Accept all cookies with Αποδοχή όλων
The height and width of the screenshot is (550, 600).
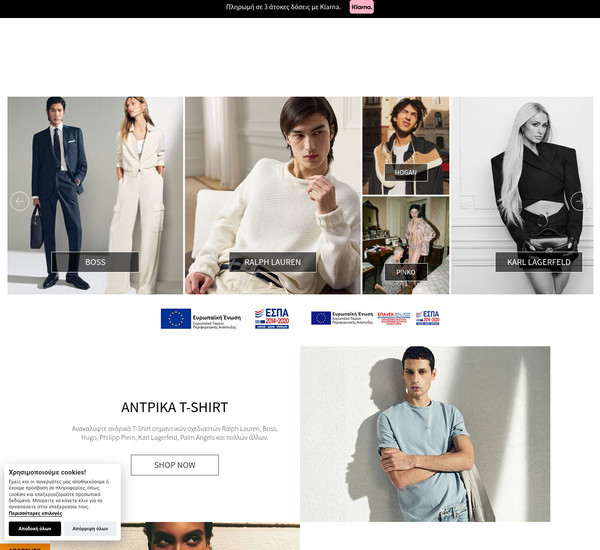[35, 529]
